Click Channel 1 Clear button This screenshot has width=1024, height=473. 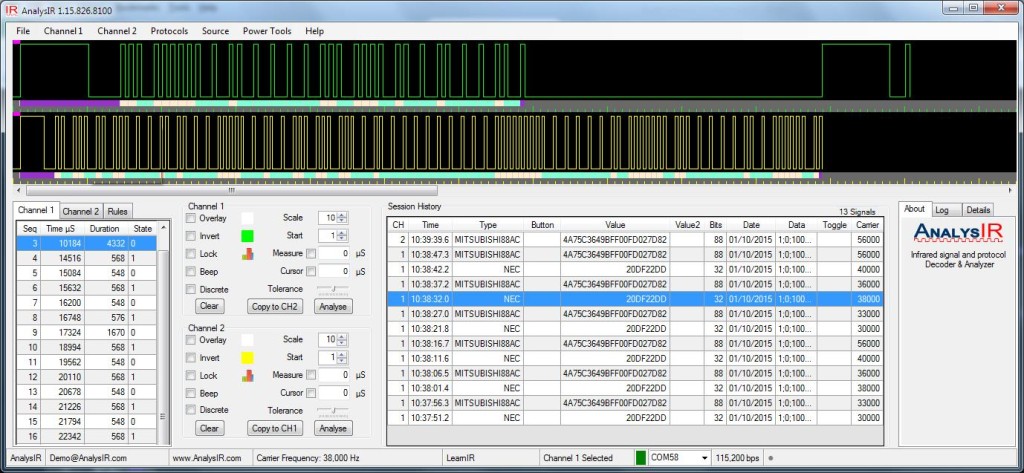209,306
